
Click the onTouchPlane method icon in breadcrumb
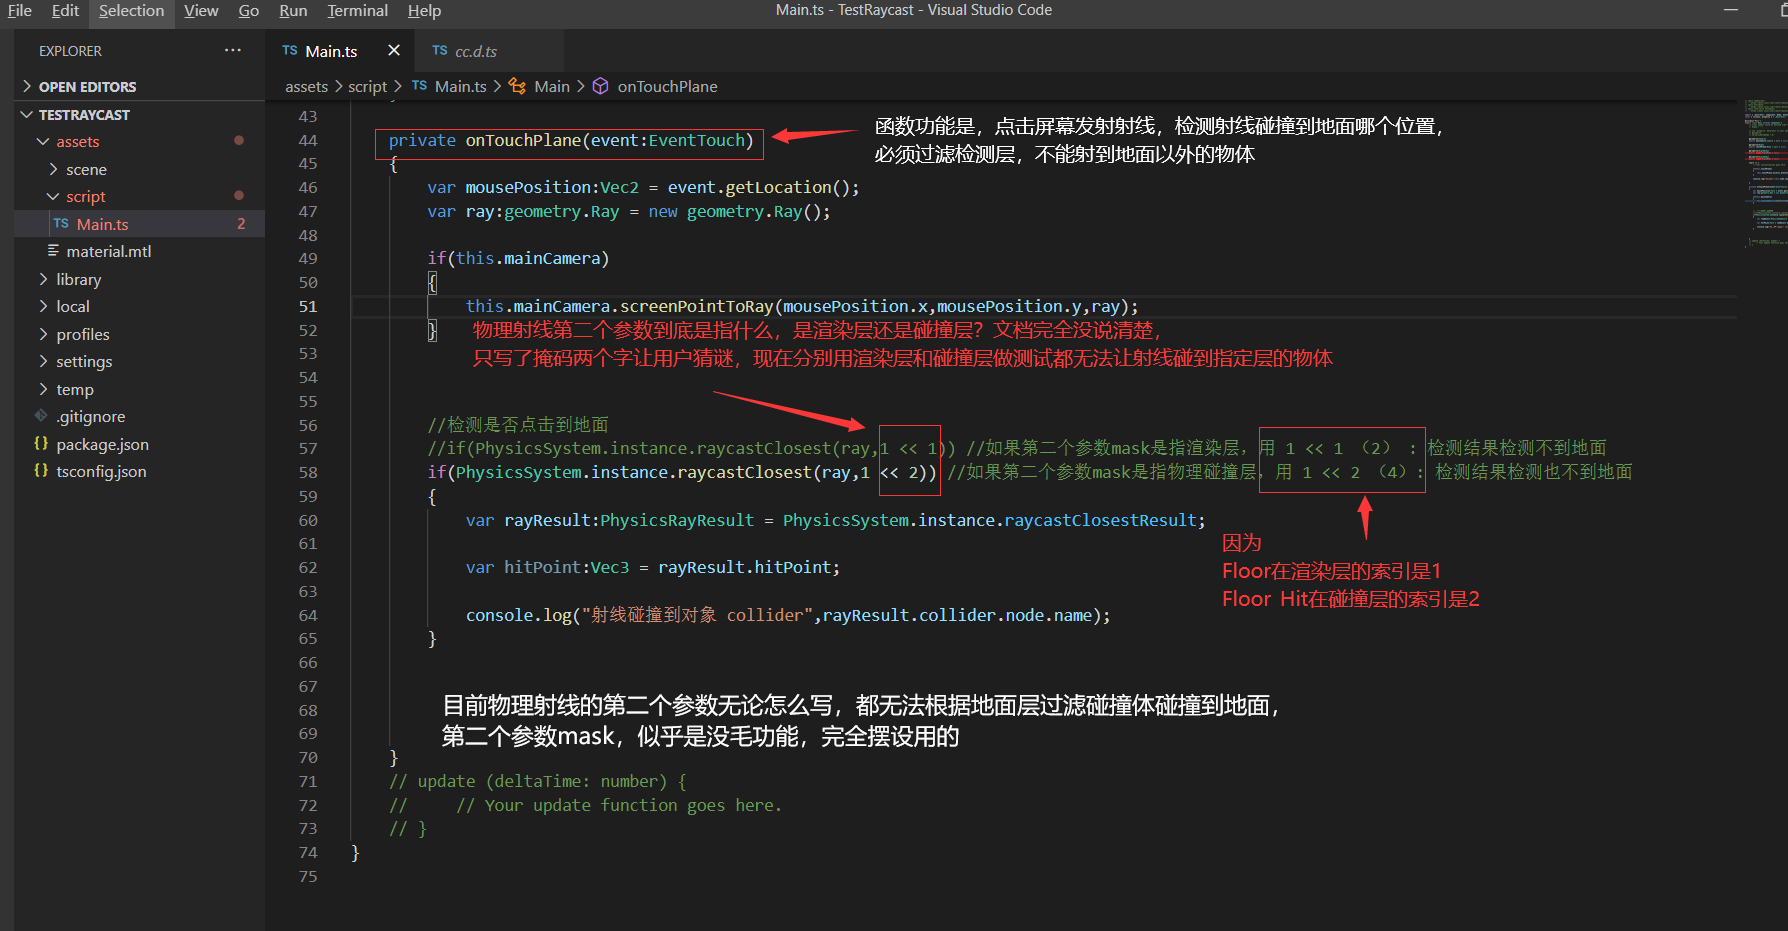[x=600, y=86]
